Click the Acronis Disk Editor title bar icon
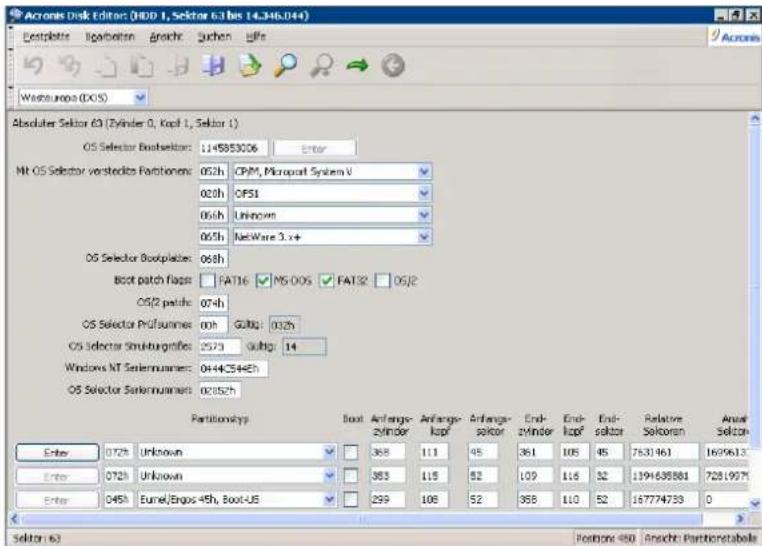 click(16, 15)
